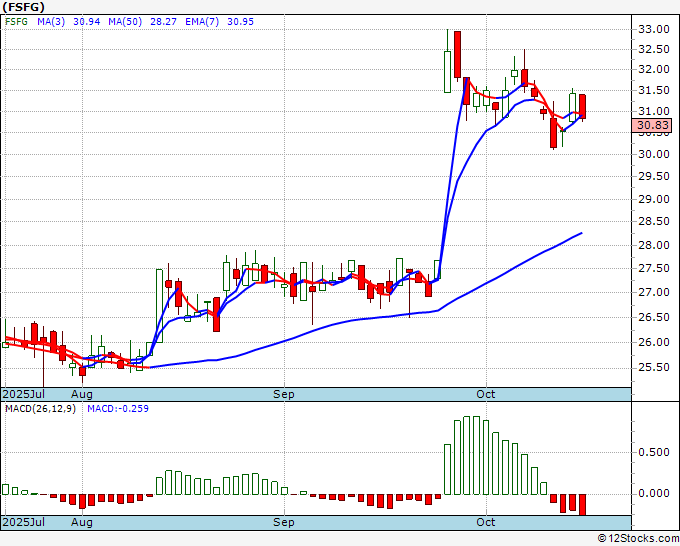
Task: Click the 0.500 MACD axis label
Action: pyautogui.click(x=655, y=451)
